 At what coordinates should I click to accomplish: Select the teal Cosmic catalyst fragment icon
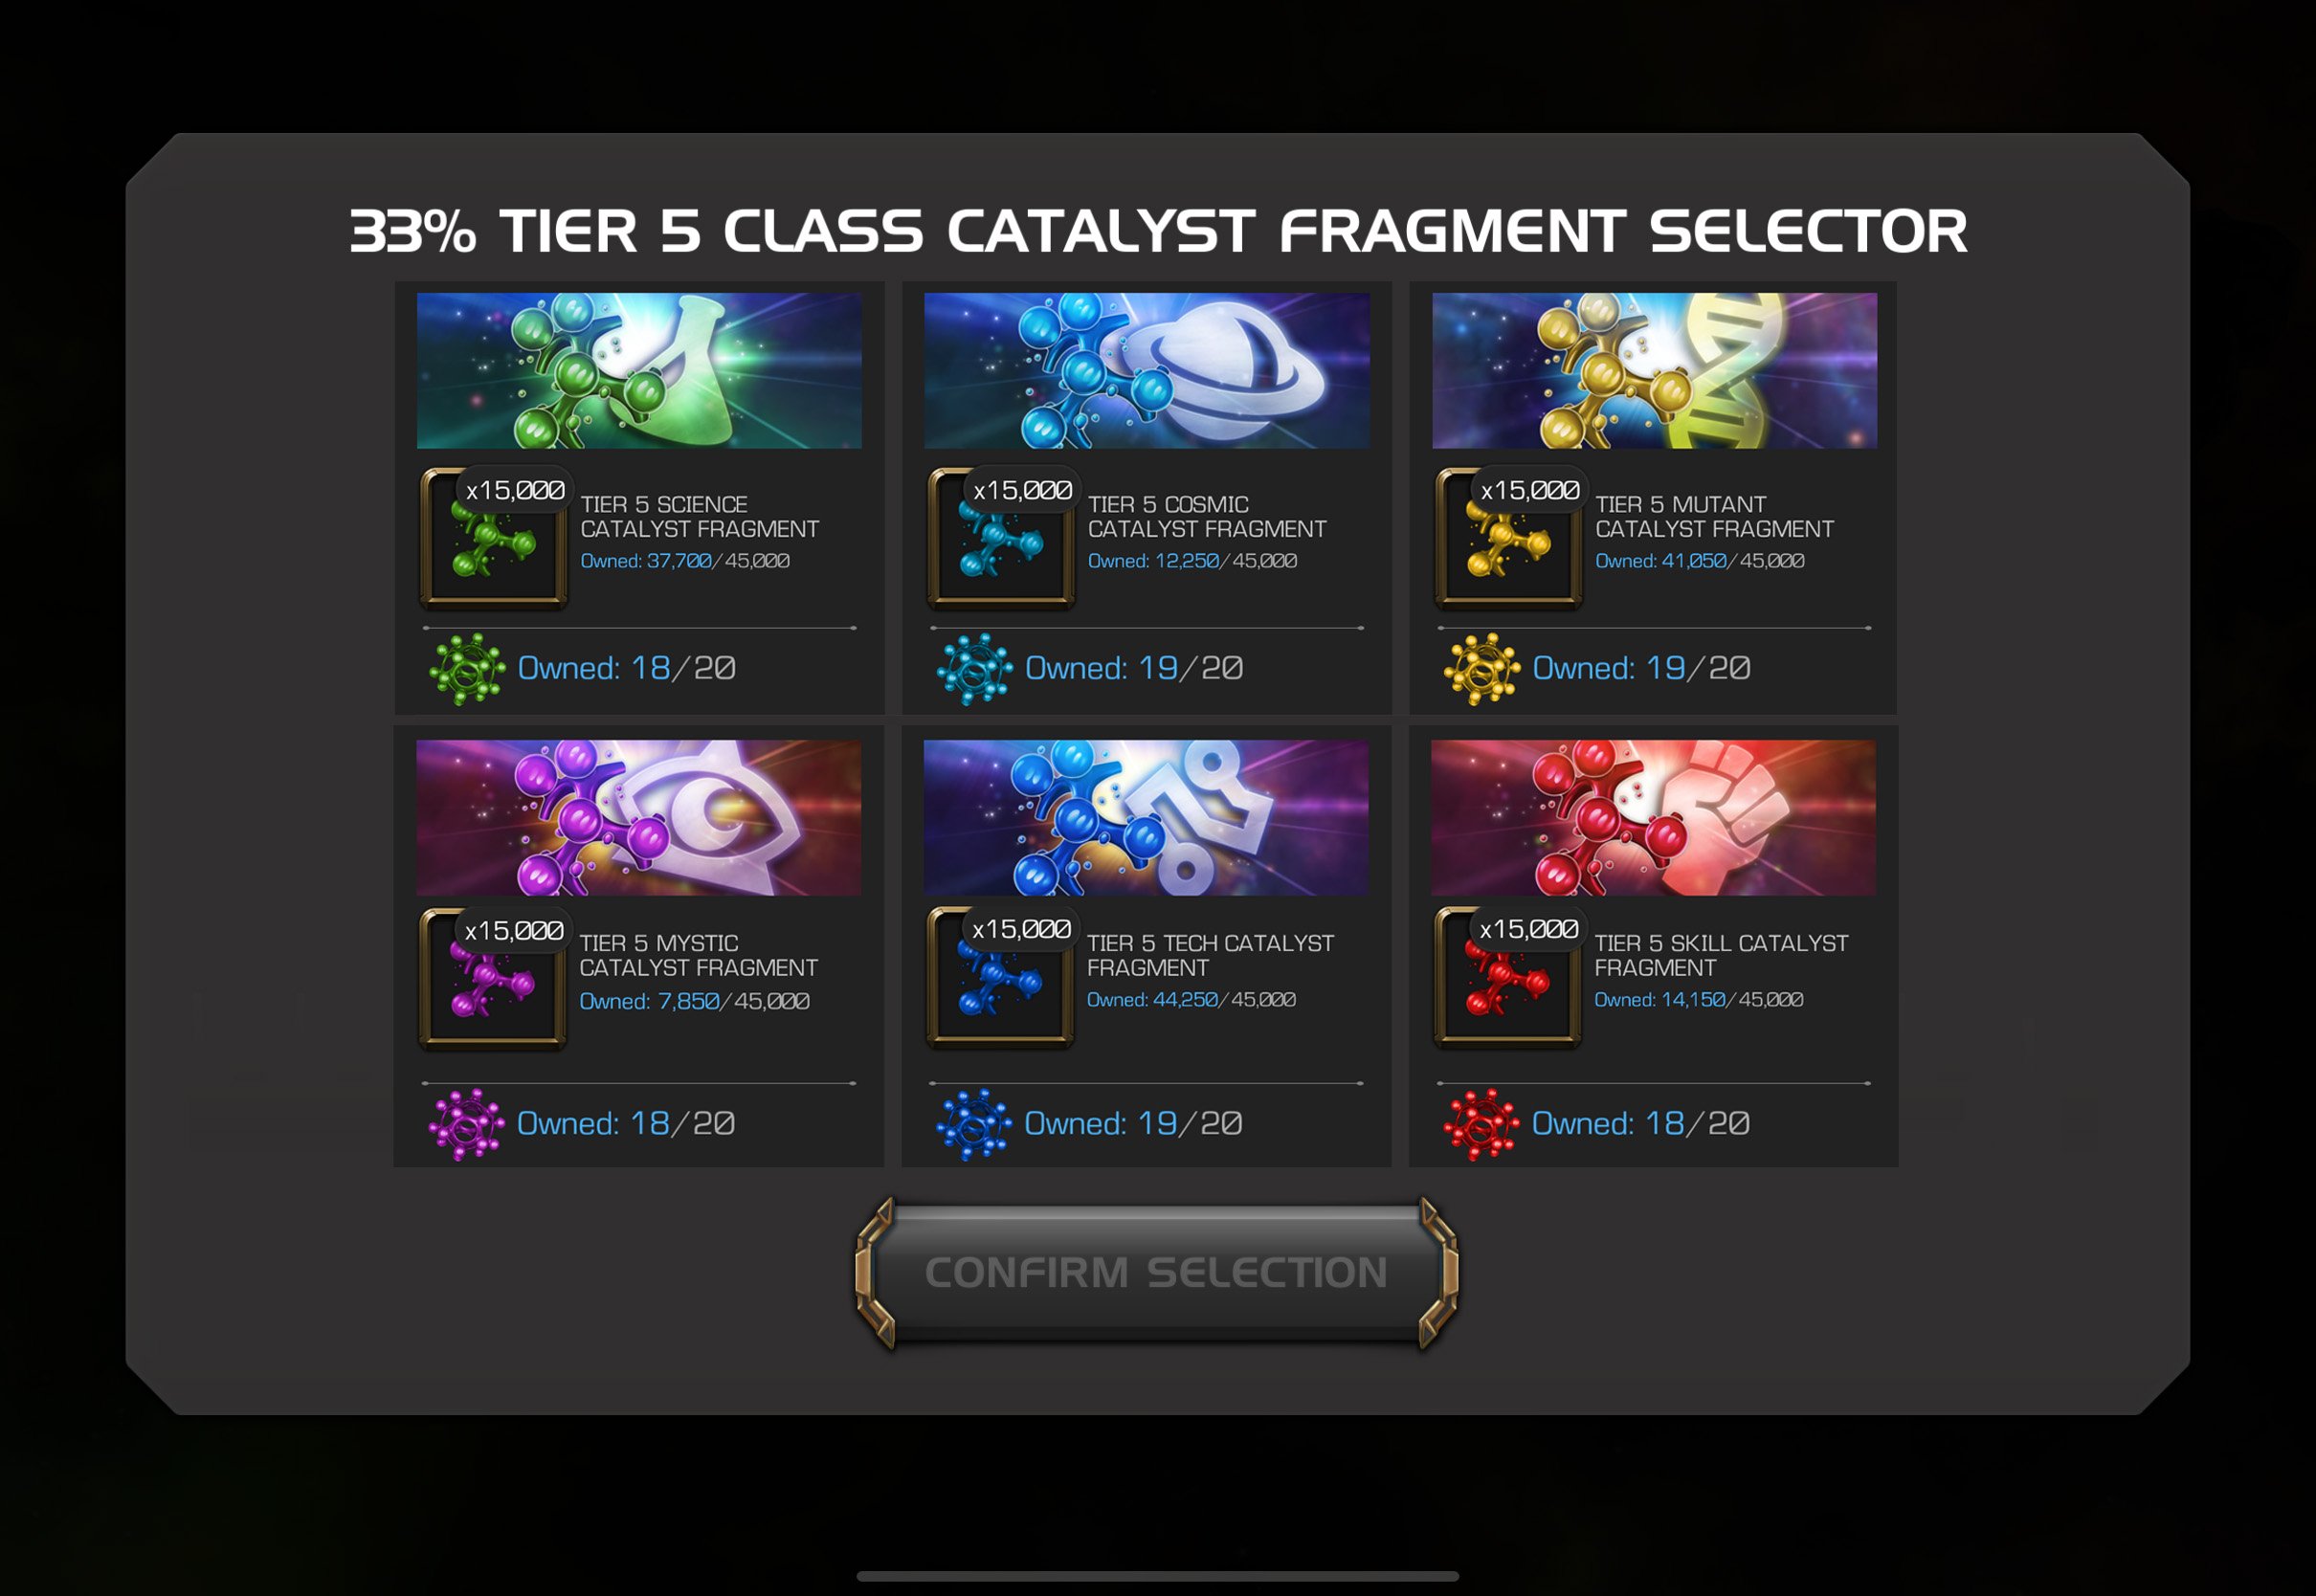coord(1001,538)
